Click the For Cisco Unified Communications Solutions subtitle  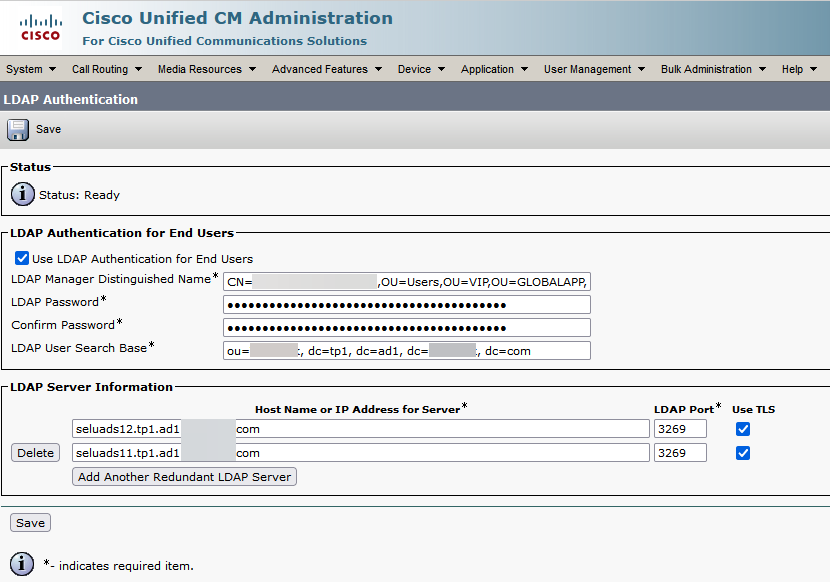[224, 41]
